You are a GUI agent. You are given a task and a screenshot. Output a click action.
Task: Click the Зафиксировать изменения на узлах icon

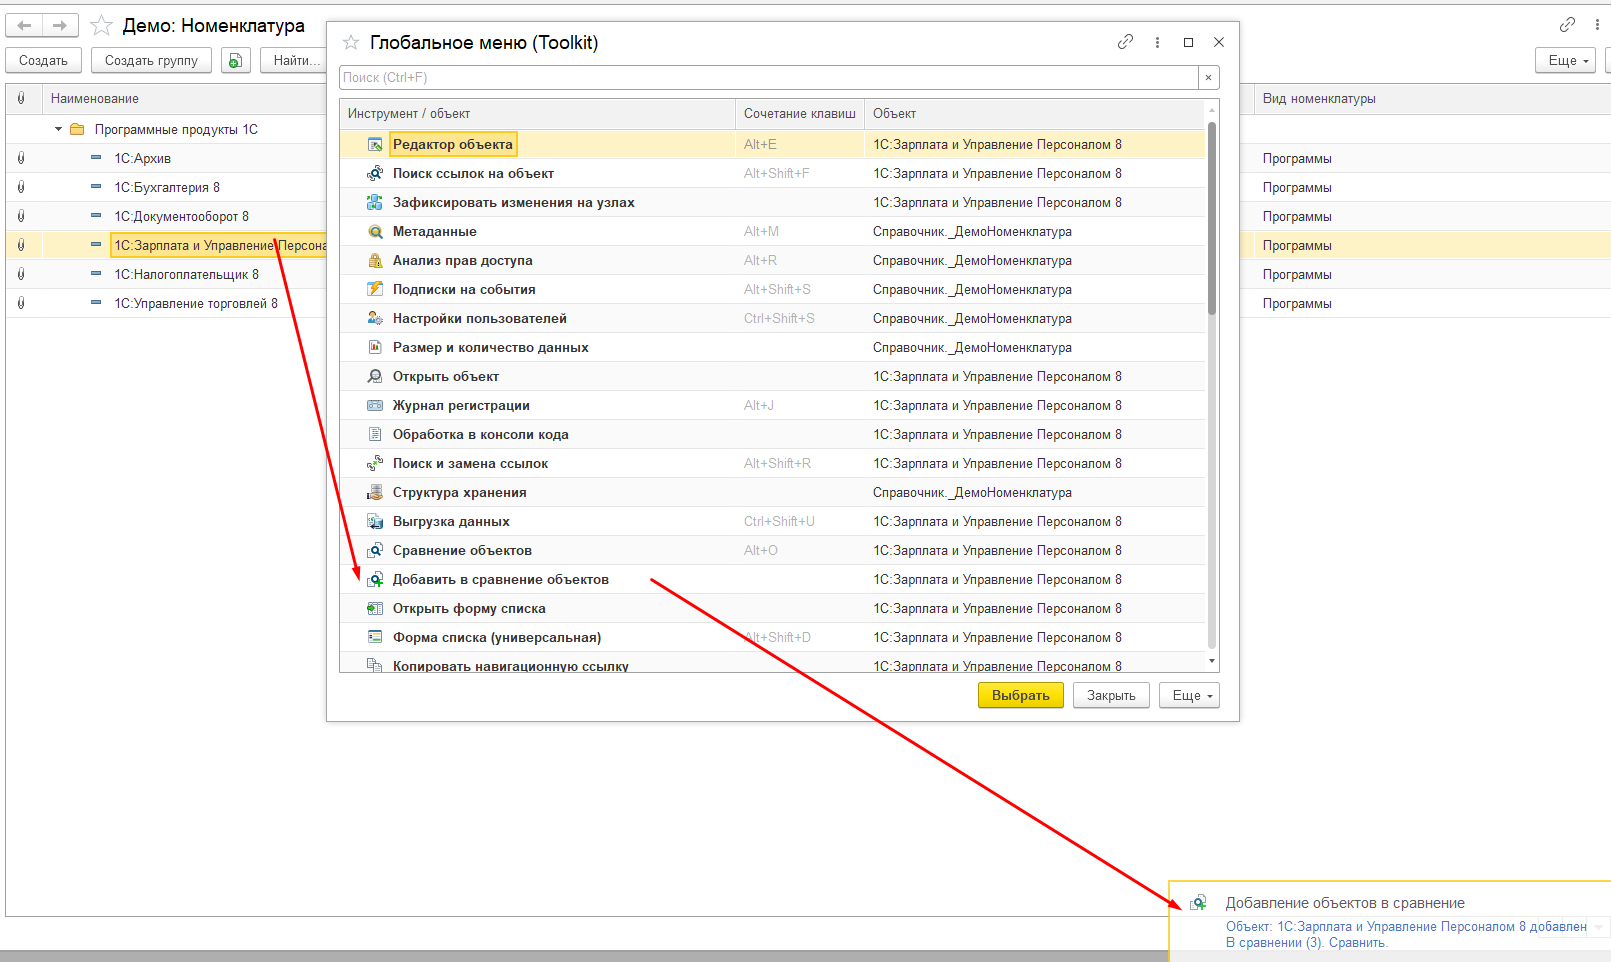coord(375,203)
